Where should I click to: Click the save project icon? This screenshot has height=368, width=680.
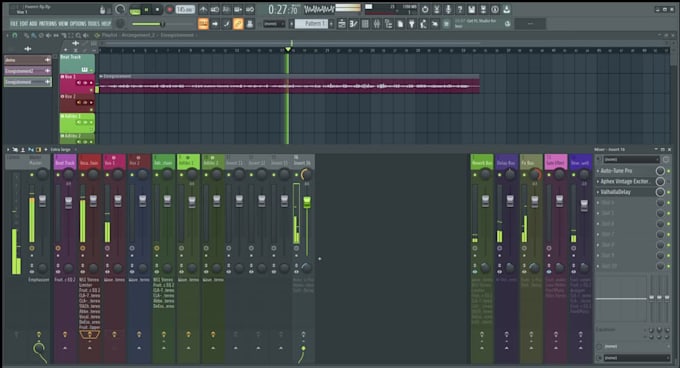pos(472,9)
